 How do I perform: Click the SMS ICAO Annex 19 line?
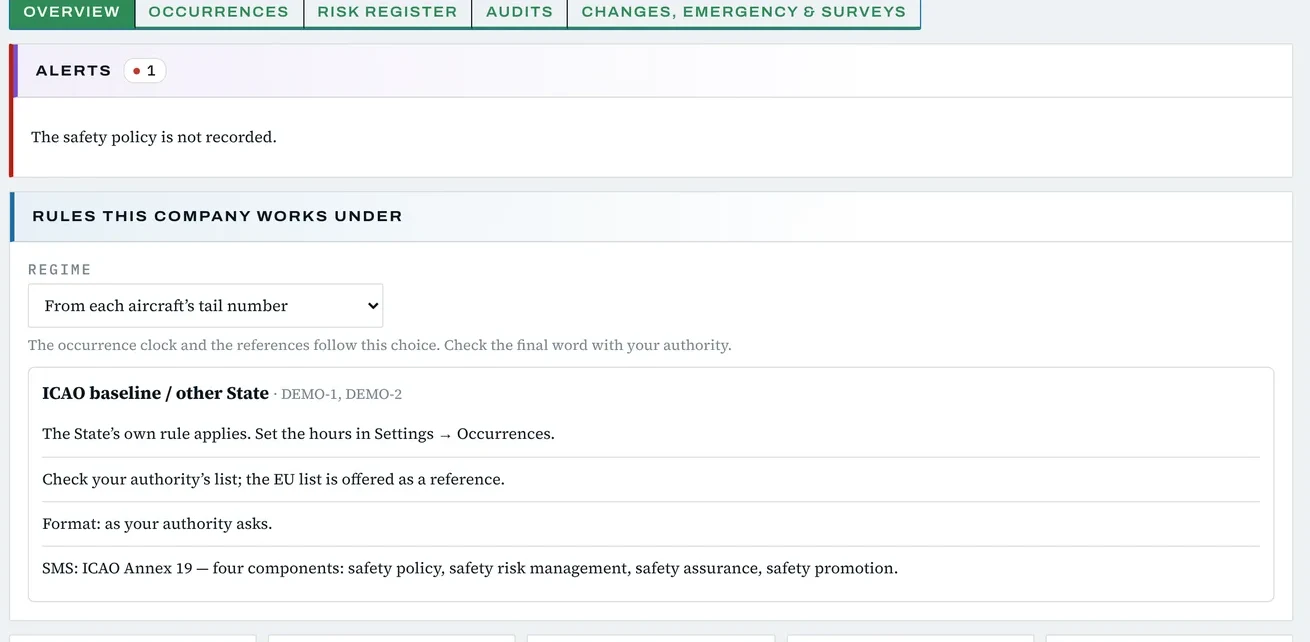(x=470, y=568)
